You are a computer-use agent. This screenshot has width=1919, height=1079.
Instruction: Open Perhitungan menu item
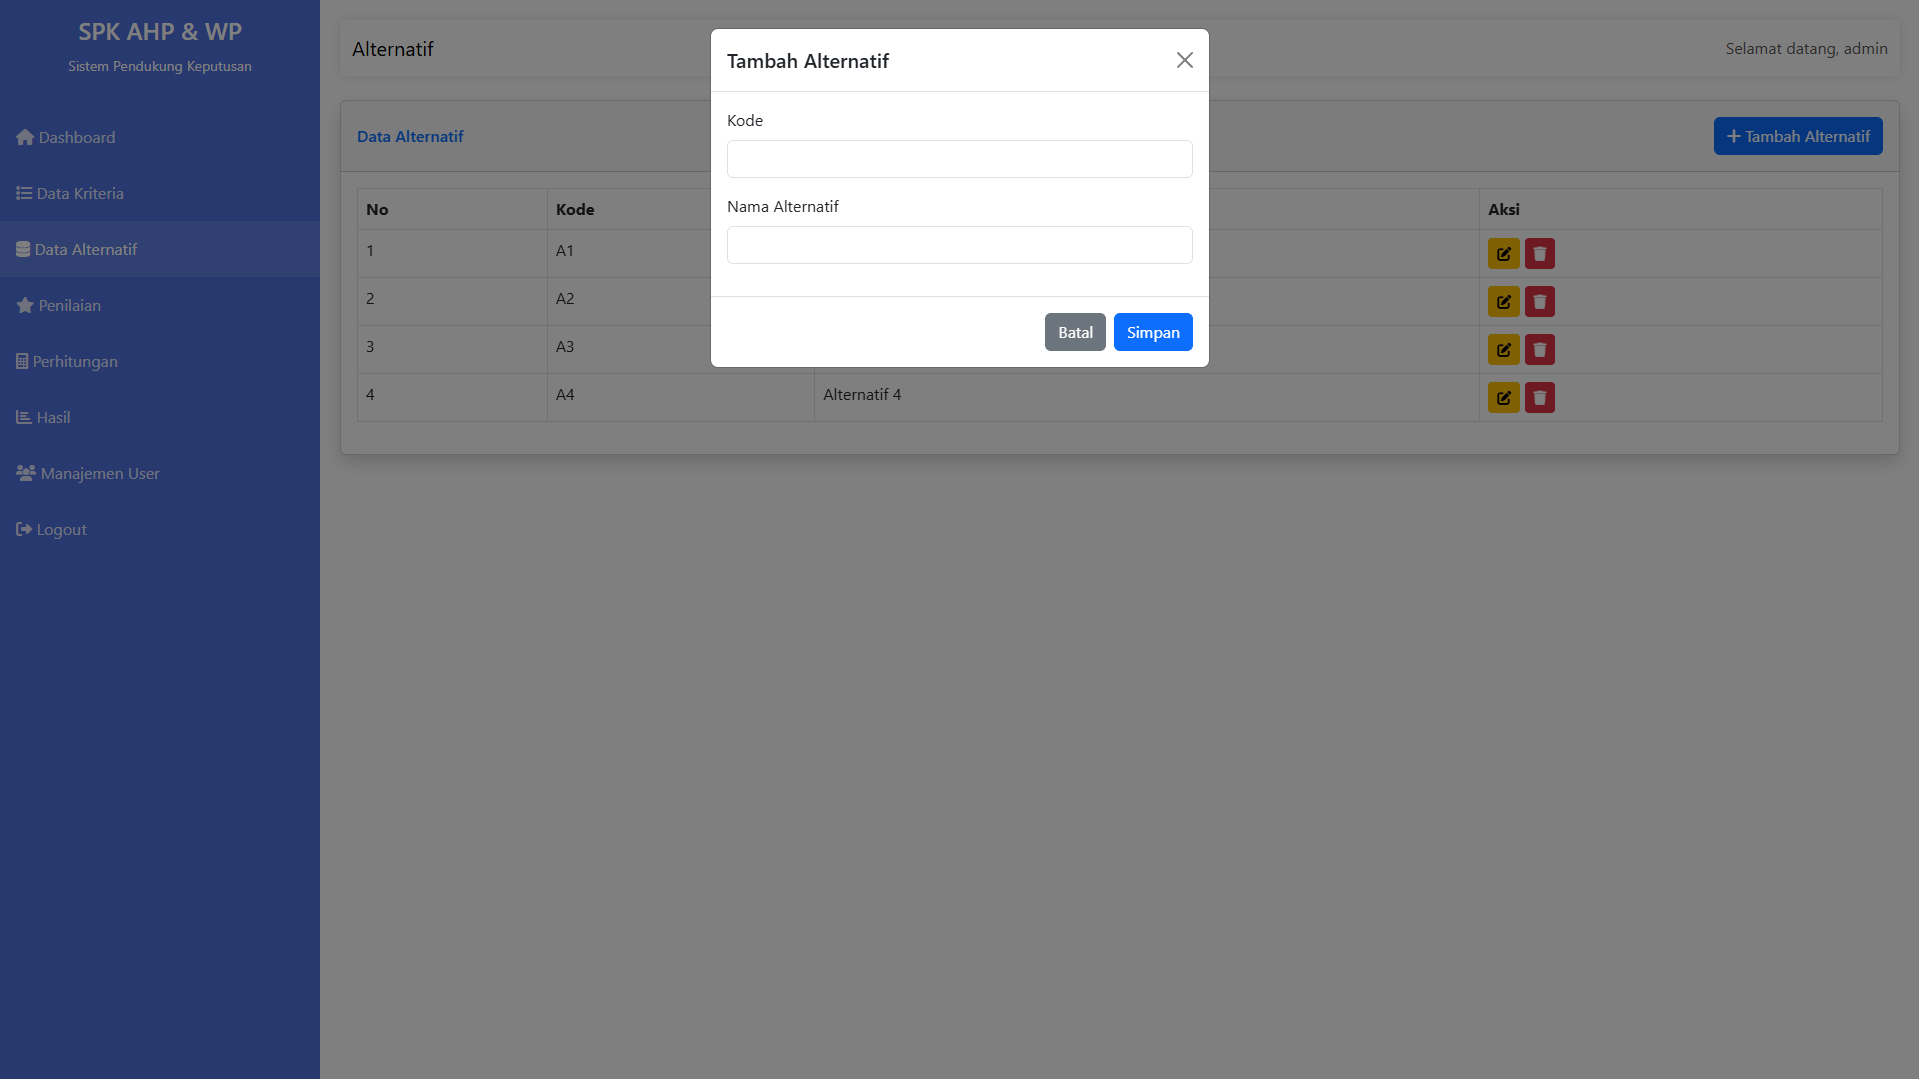[x=160, y=361]
